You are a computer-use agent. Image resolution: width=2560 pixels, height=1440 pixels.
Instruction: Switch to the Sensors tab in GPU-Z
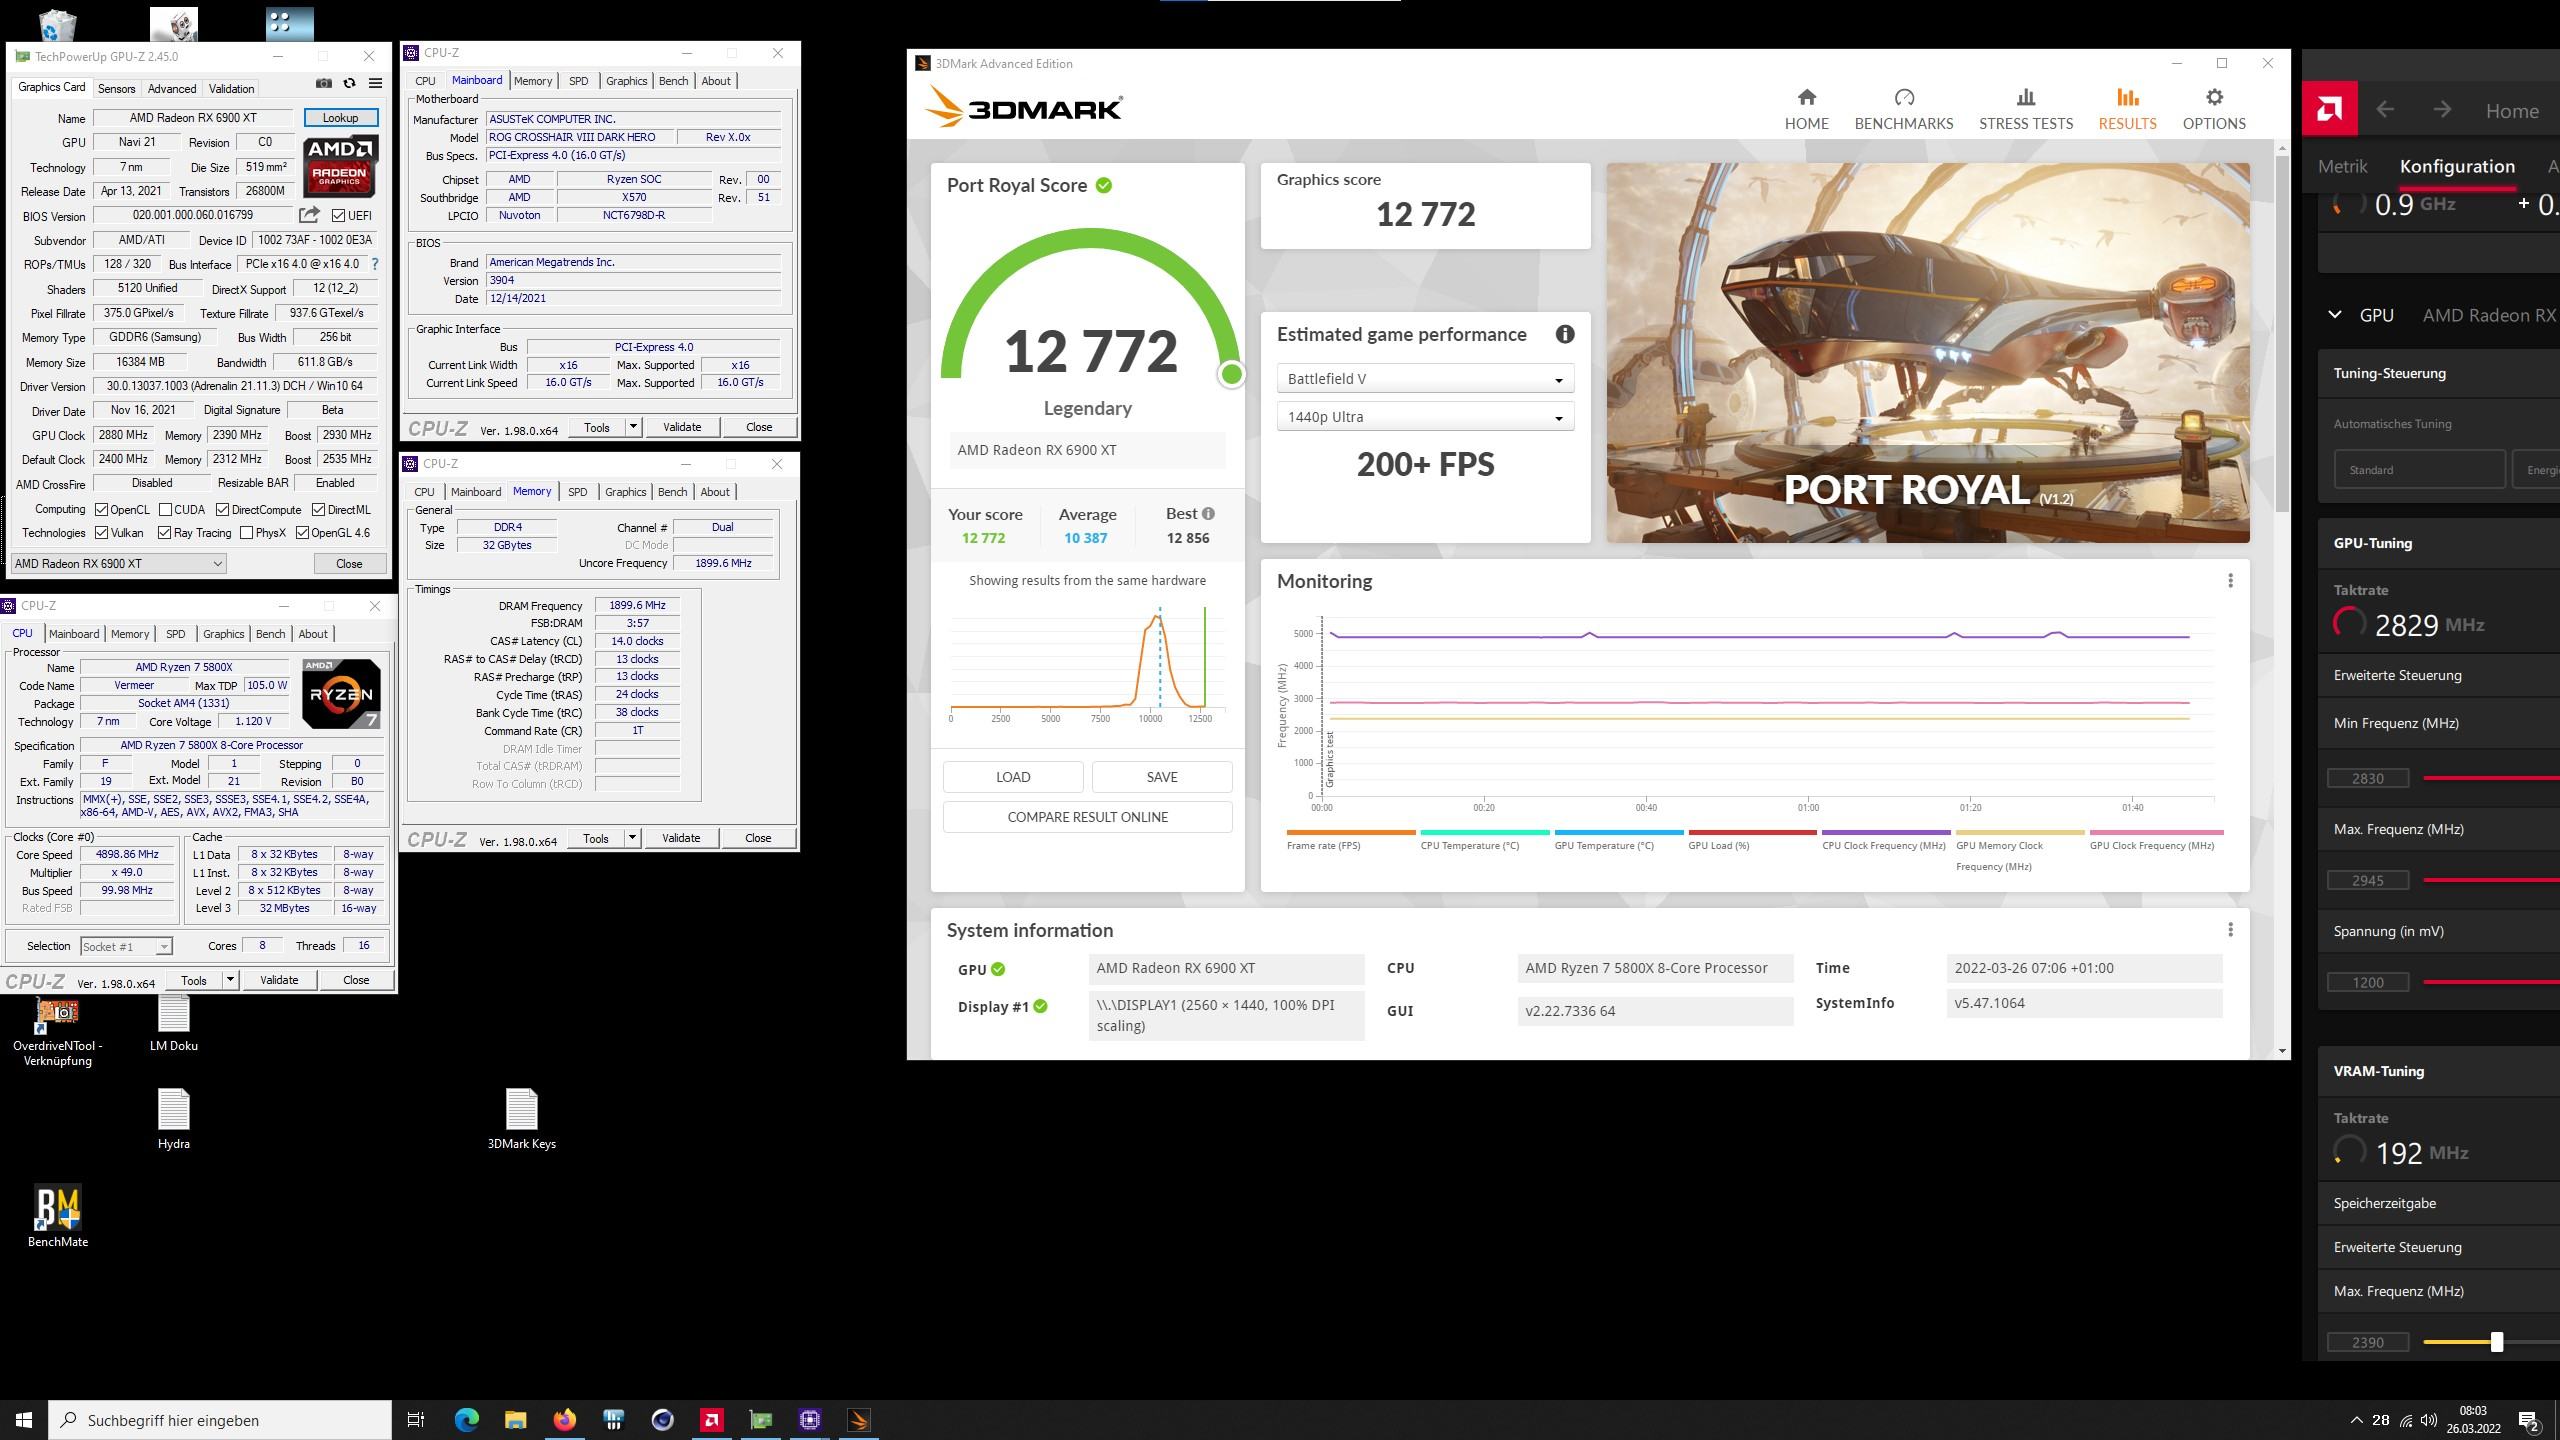click(x=116, y=89)
